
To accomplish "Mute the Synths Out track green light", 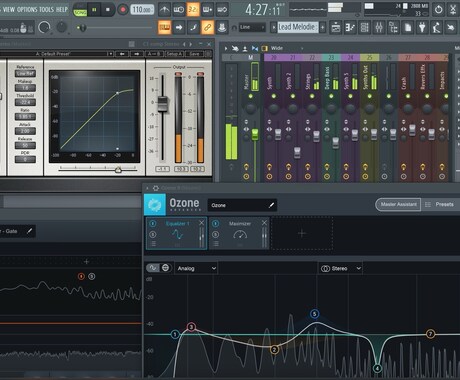I will coord(369,96).
